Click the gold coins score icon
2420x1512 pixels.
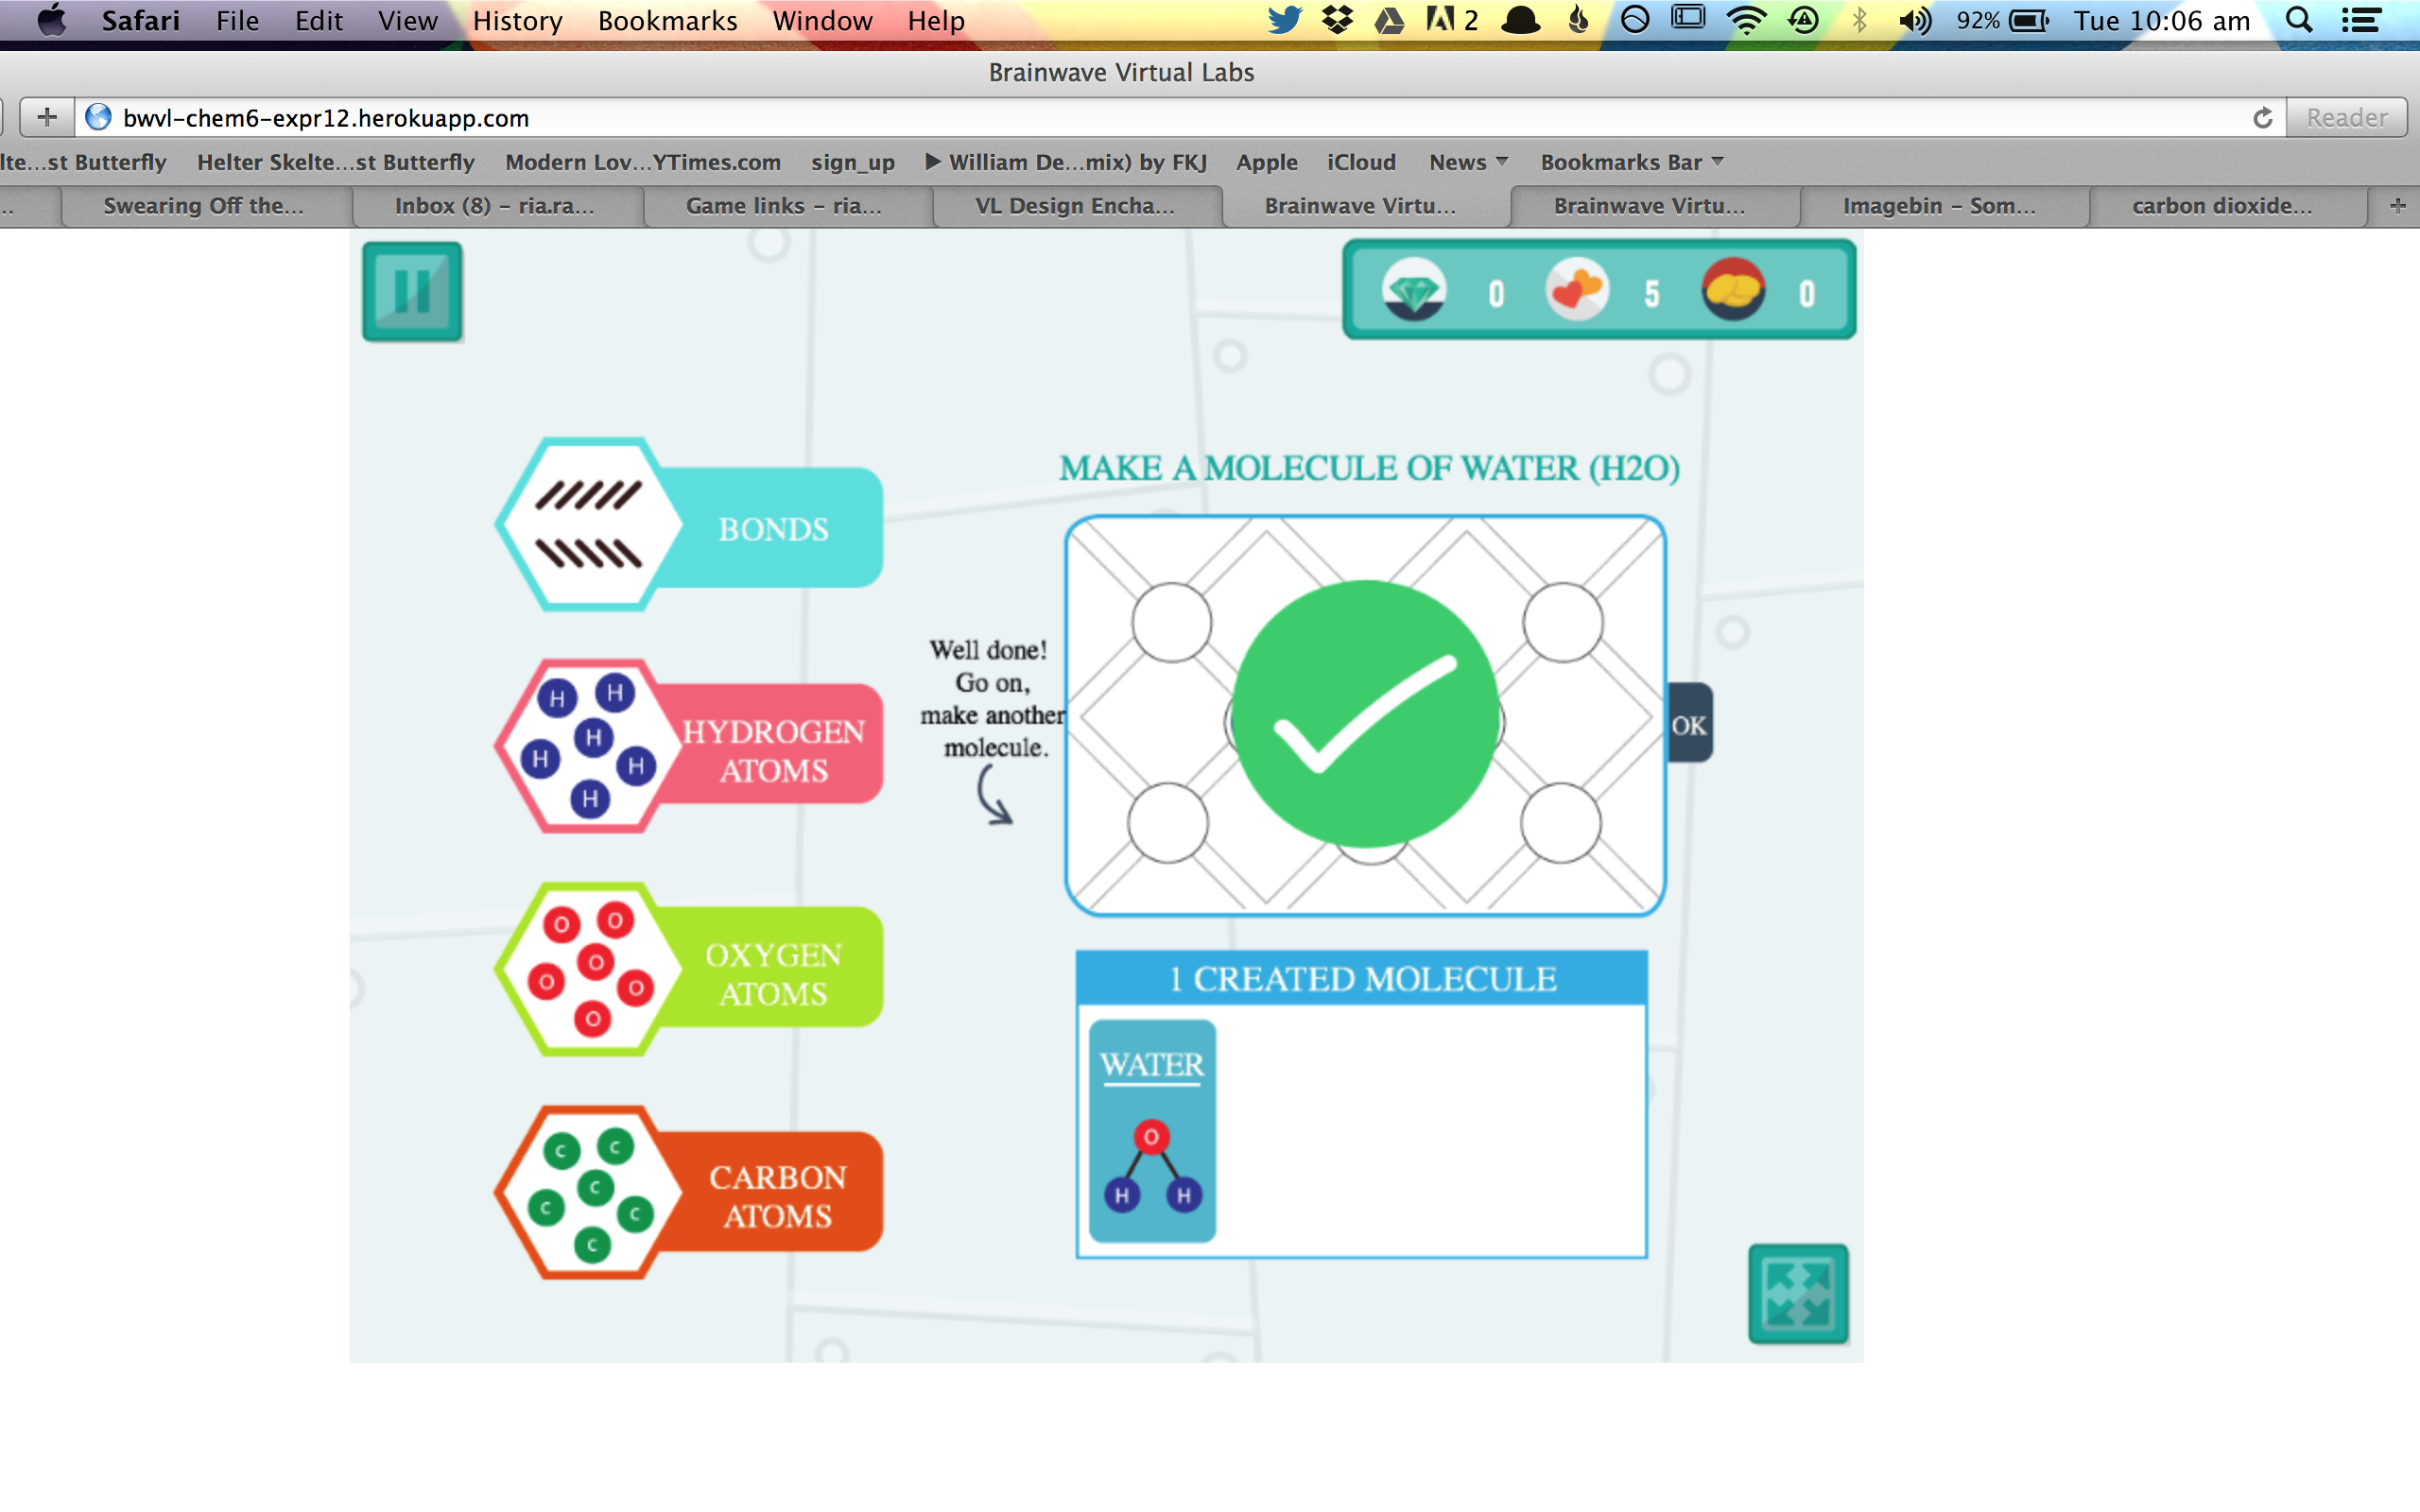pyautogui.click(x=1733, y=291)
